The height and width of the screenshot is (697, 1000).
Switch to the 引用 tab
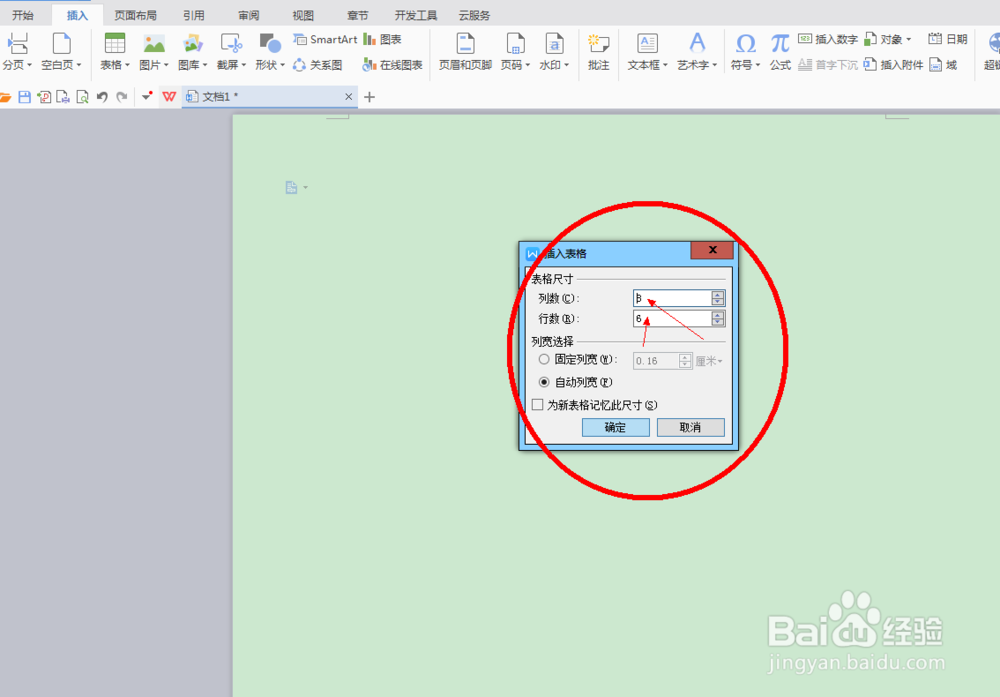click(x=194, y=15)
